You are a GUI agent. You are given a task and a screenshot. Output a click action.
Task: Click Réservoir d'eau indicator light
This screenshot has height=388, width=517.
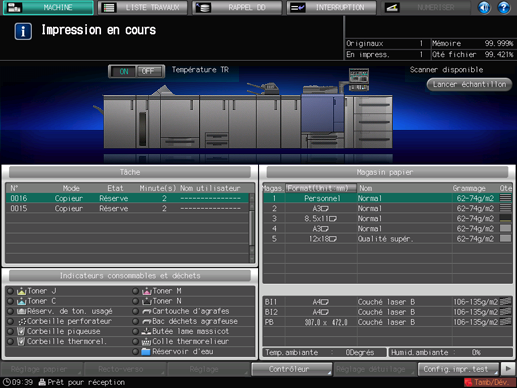tap(135, 352)
